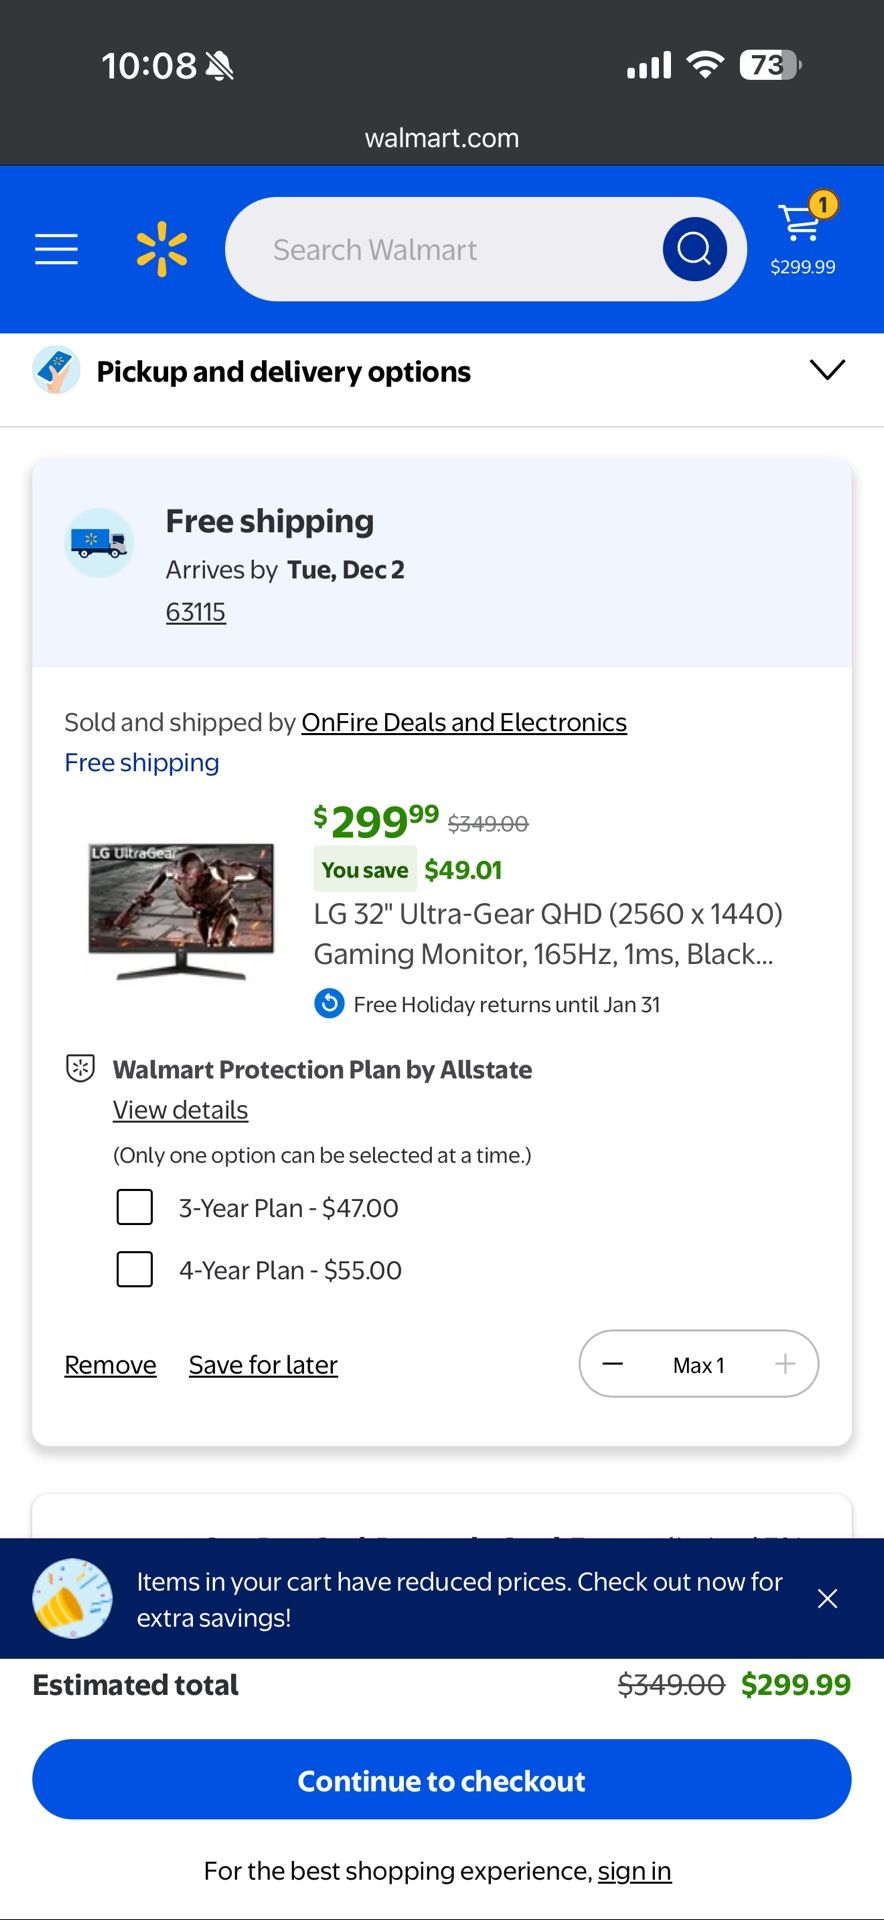Viewport: 884px width, 1920px height.
Task: View the LG UltraGear monitor thumbnail
Action: point(180,908)
